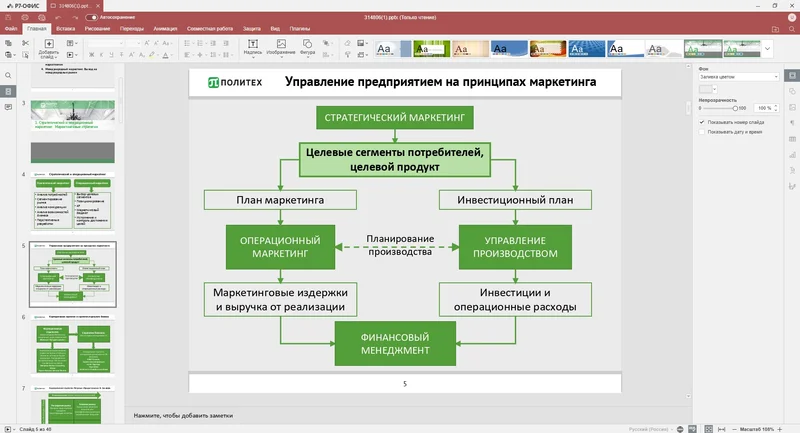
Task: Open the Файл menu
Action: click(x=11, y=29)
